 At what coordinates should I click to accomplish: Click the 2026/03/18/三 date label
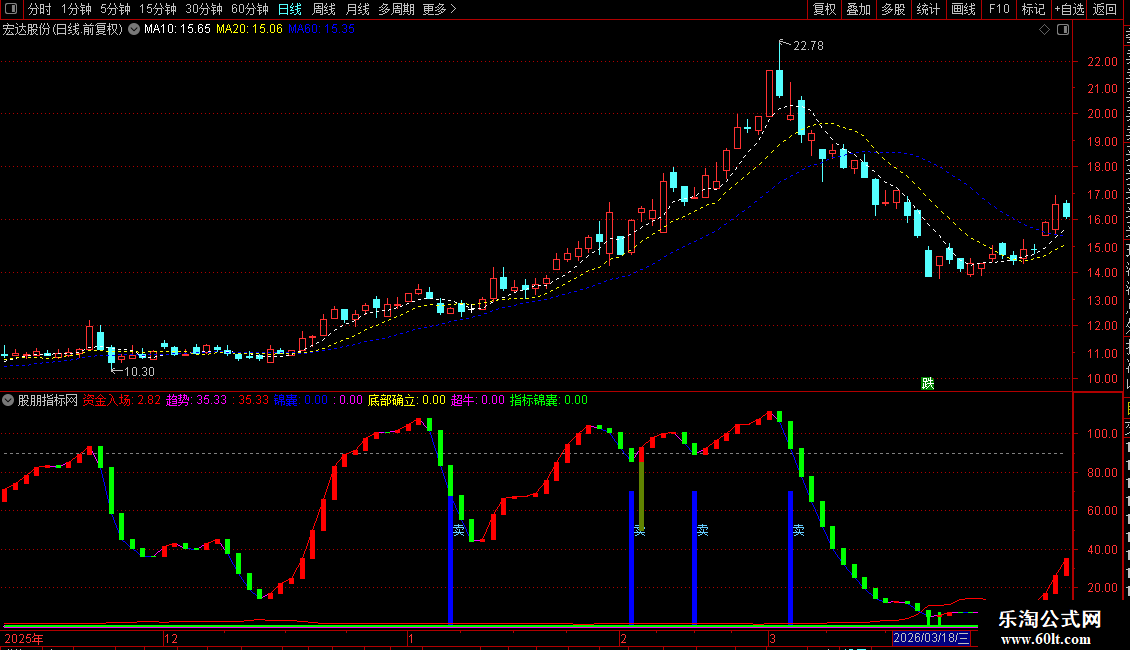pos(931,638)
